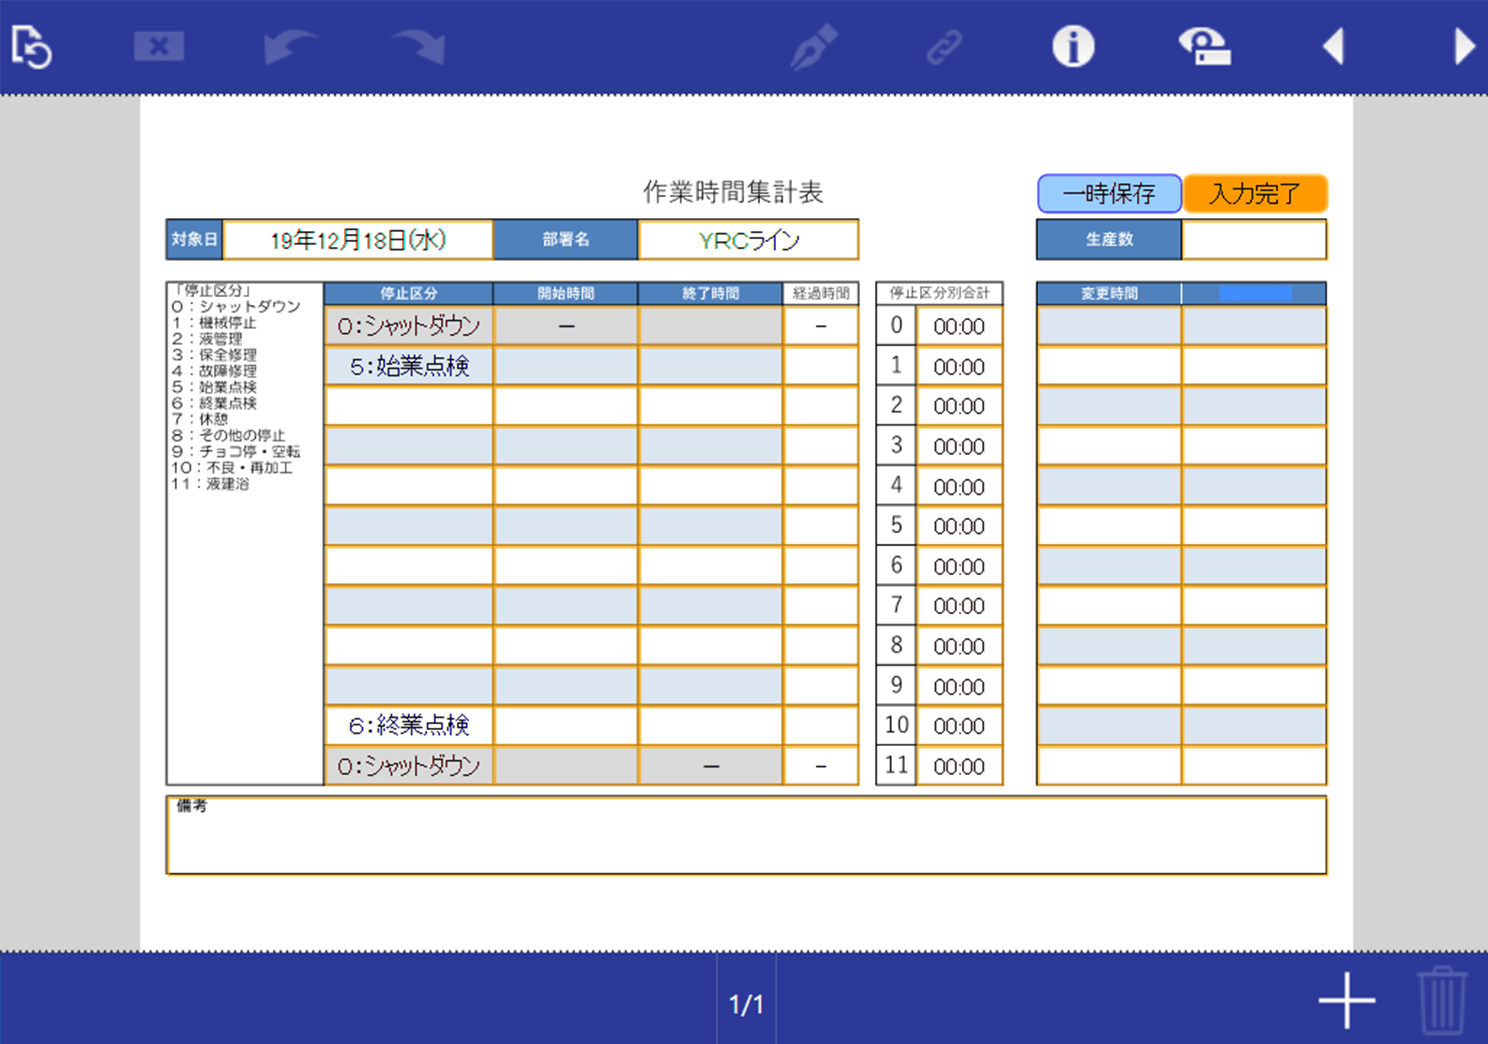Viewport: 1488px width, 1044px height.
Task: Click the 生産数 input field
Action: pos(1254,240)
